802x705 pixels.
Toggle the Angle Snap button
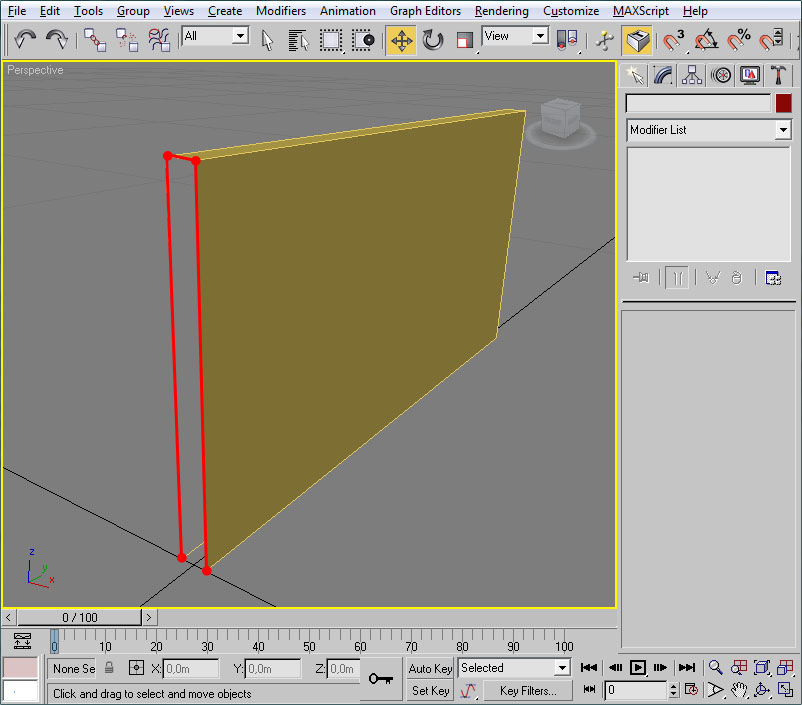coord(706,40)
